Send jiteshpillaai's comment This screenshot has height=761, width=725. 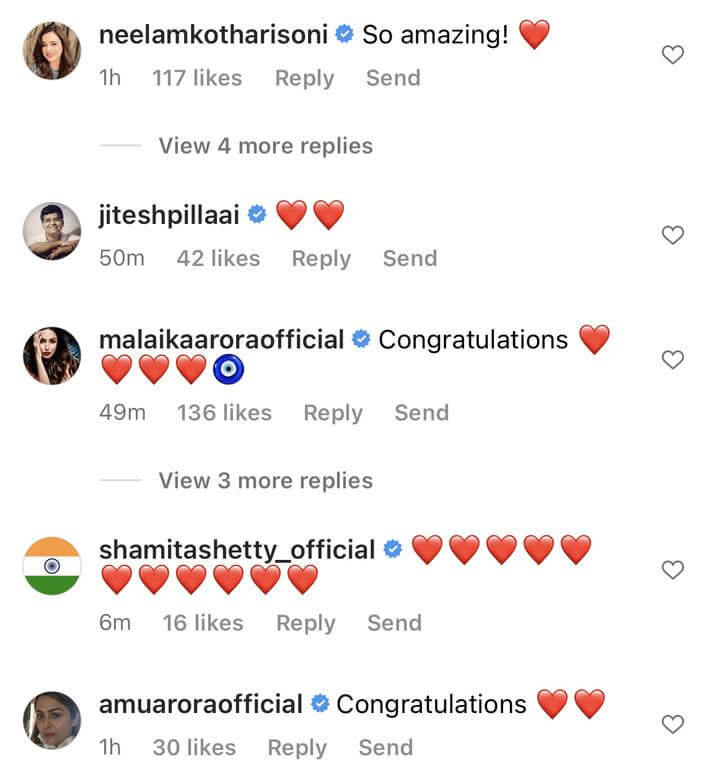click(410, 259)
